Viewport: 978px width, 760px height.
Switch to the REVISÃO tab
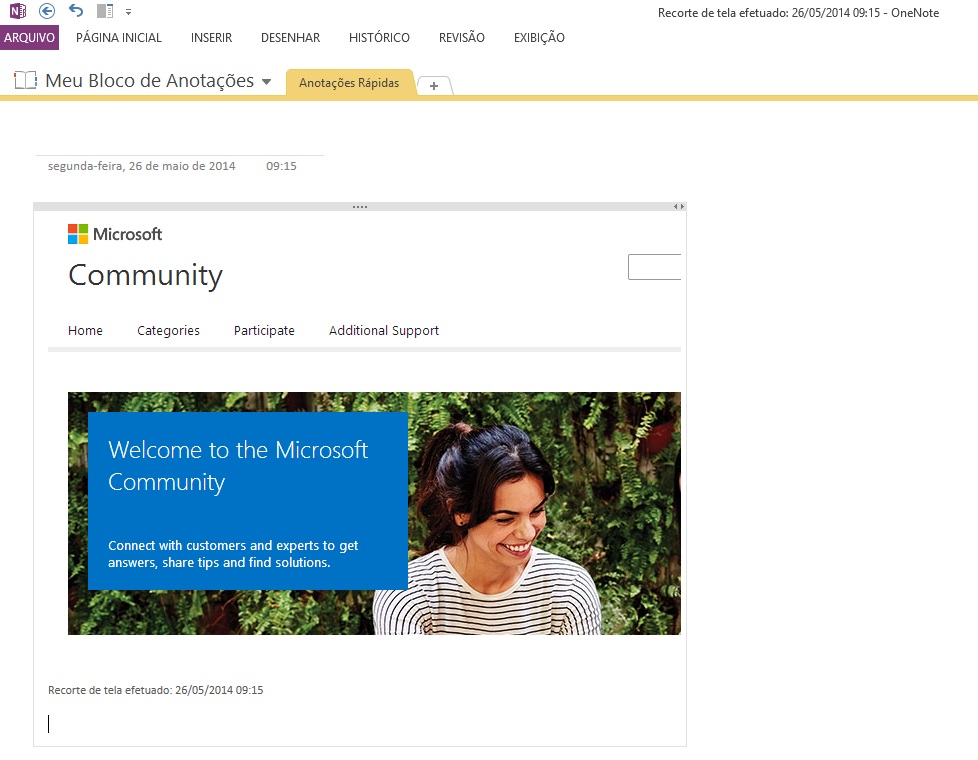click(462, 37)
